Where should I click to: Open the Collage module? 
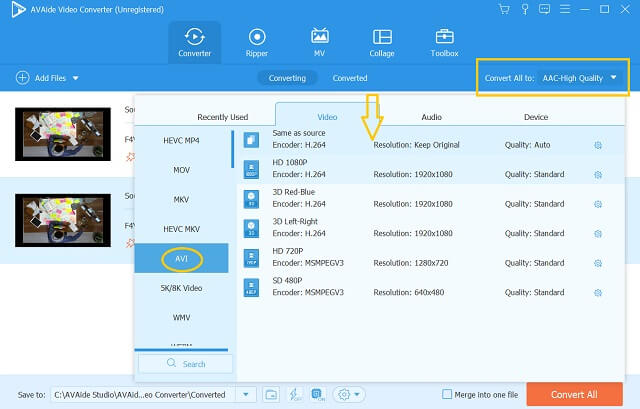[x=382, y=42]
